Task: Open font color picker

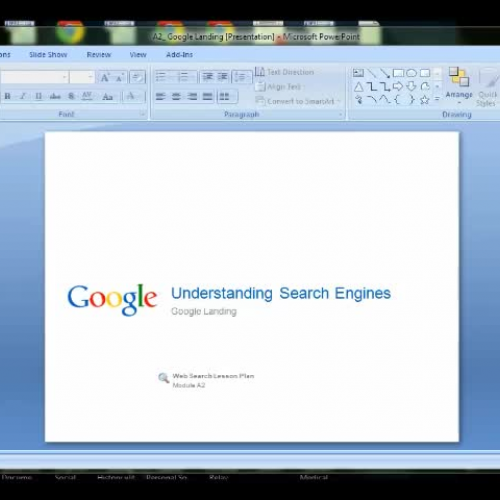Action: click(x=132, y=97)
